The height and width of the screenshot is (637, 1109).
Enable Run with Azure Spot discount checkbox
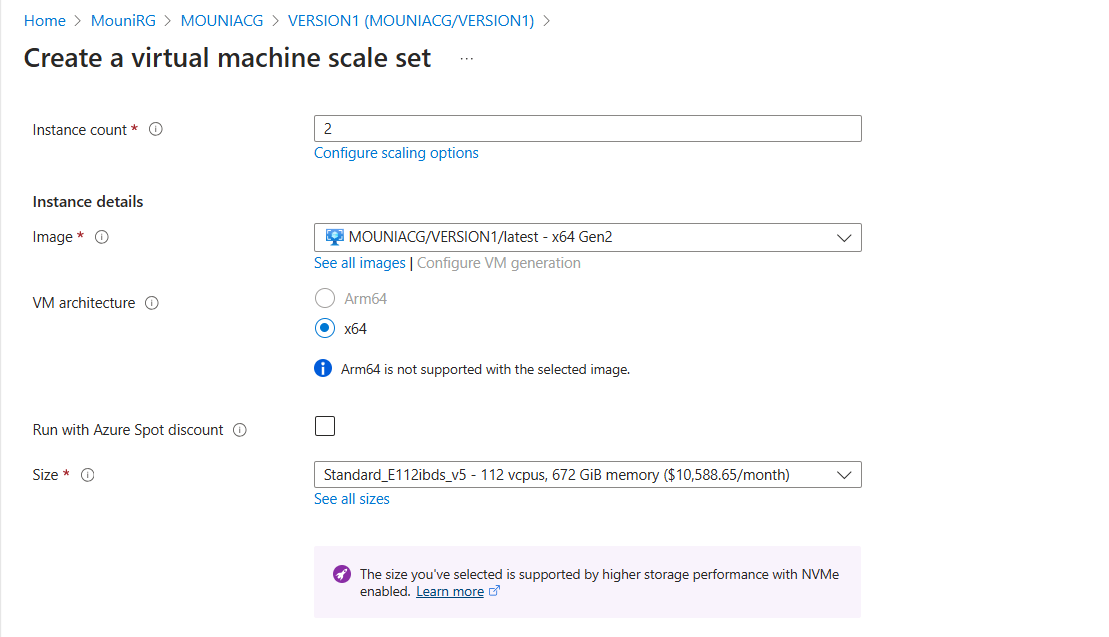325,427
